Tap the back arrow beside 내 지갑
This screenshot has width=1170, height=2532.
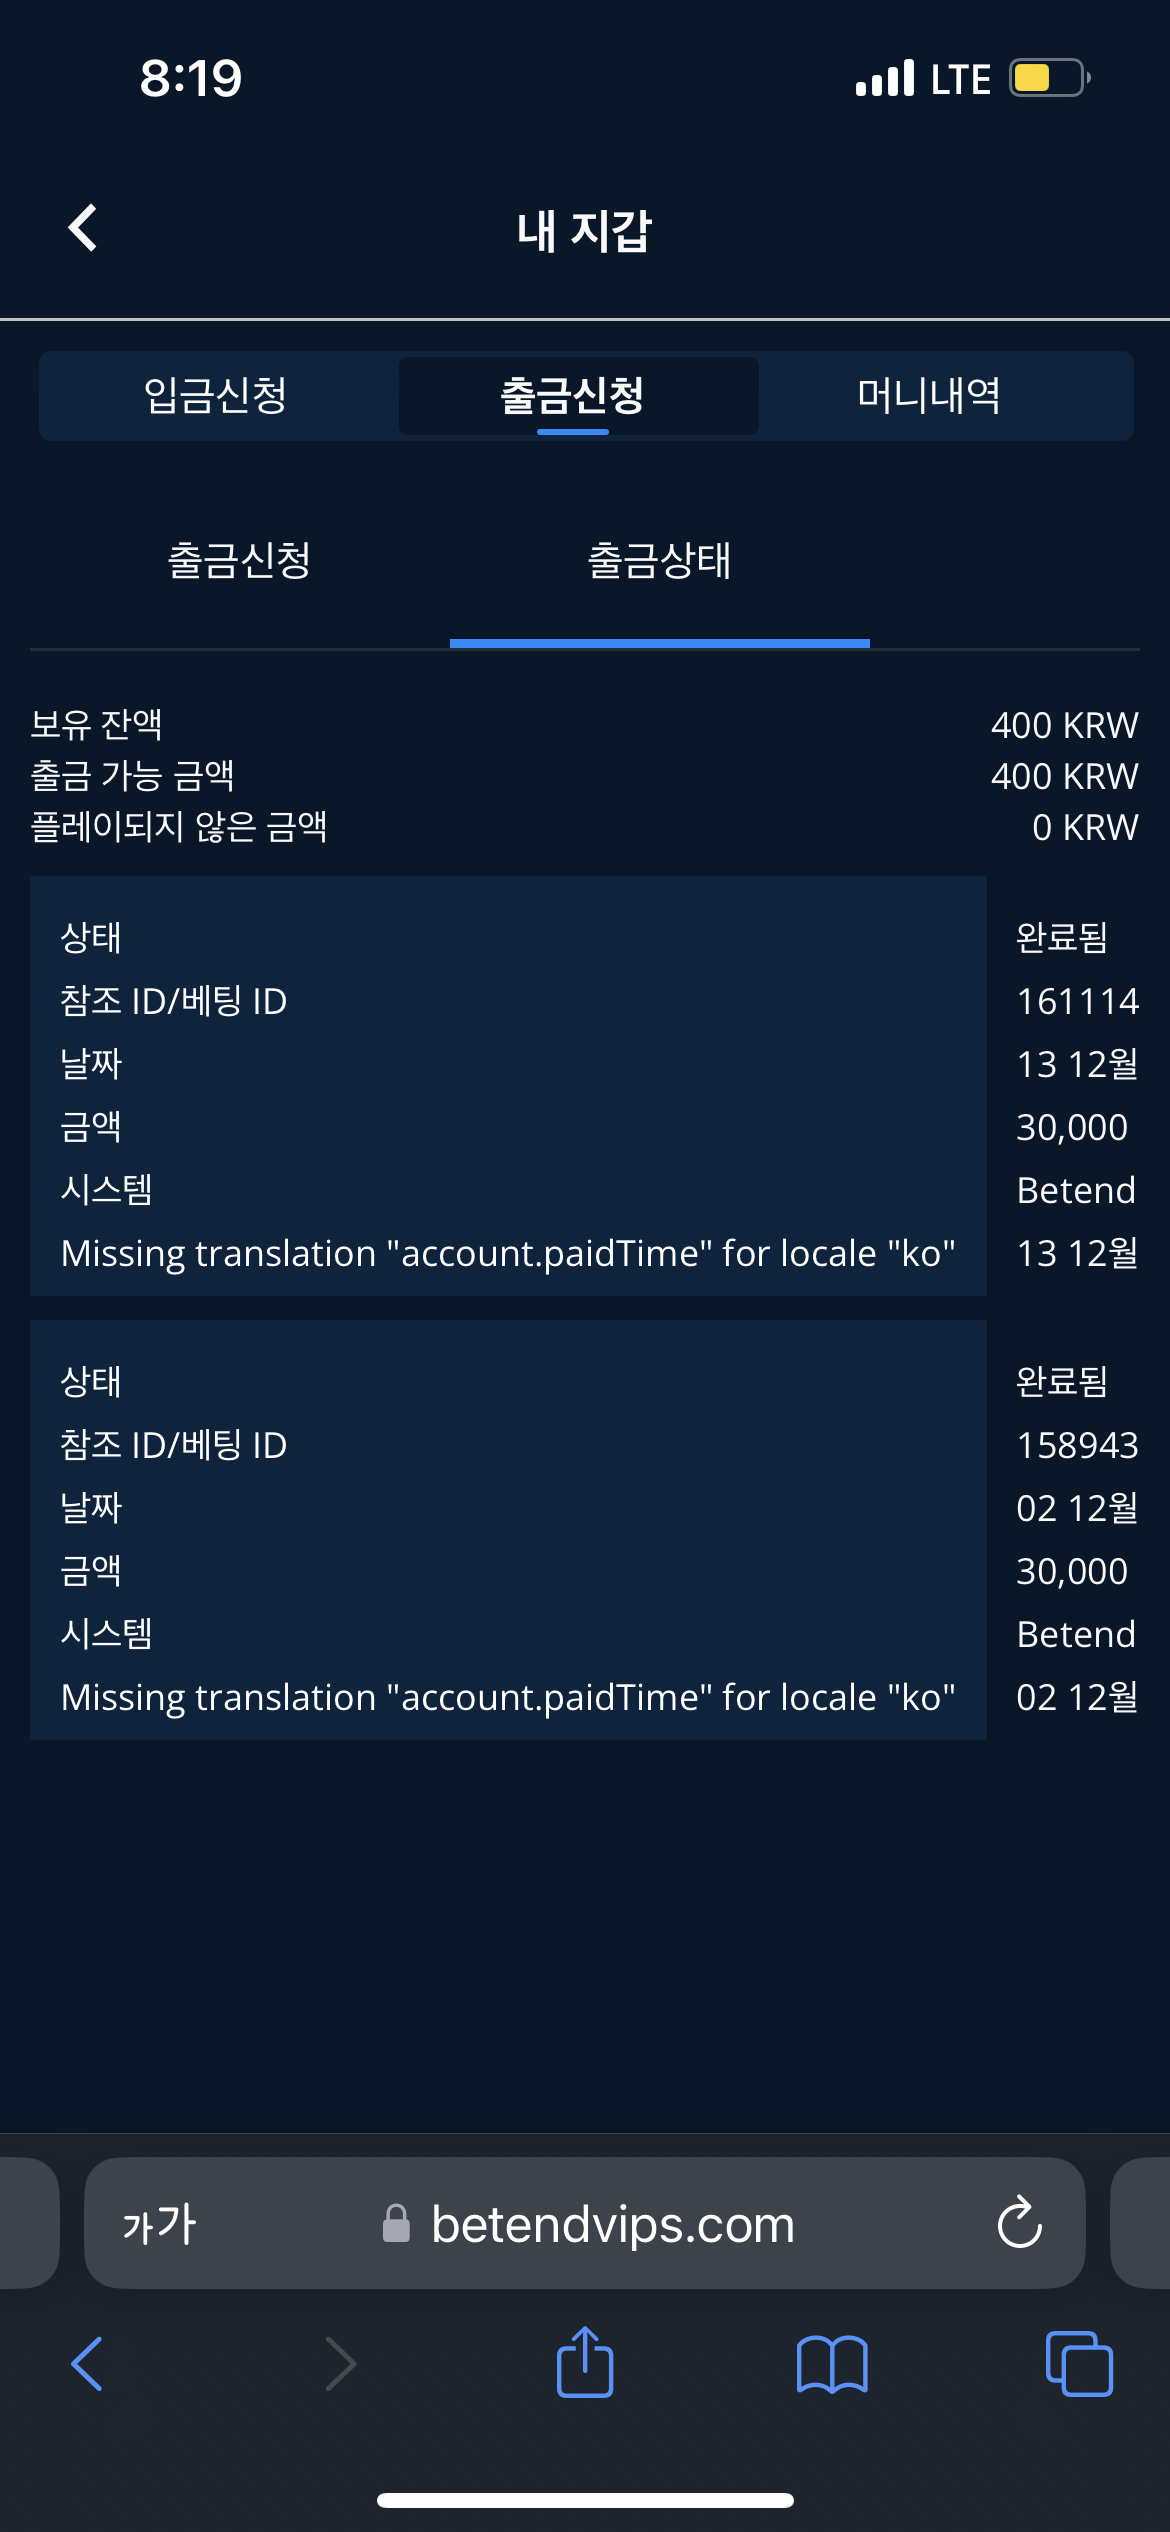(83, 228)
